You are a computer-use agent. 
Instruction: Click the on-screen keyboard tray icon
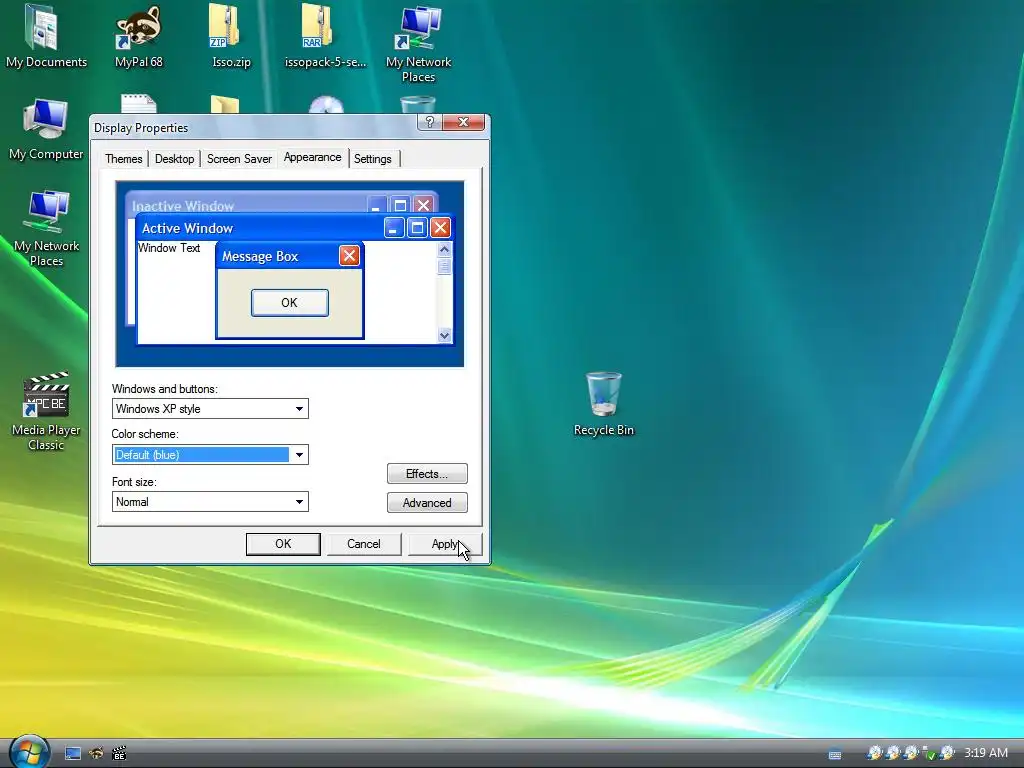point(835,754)
